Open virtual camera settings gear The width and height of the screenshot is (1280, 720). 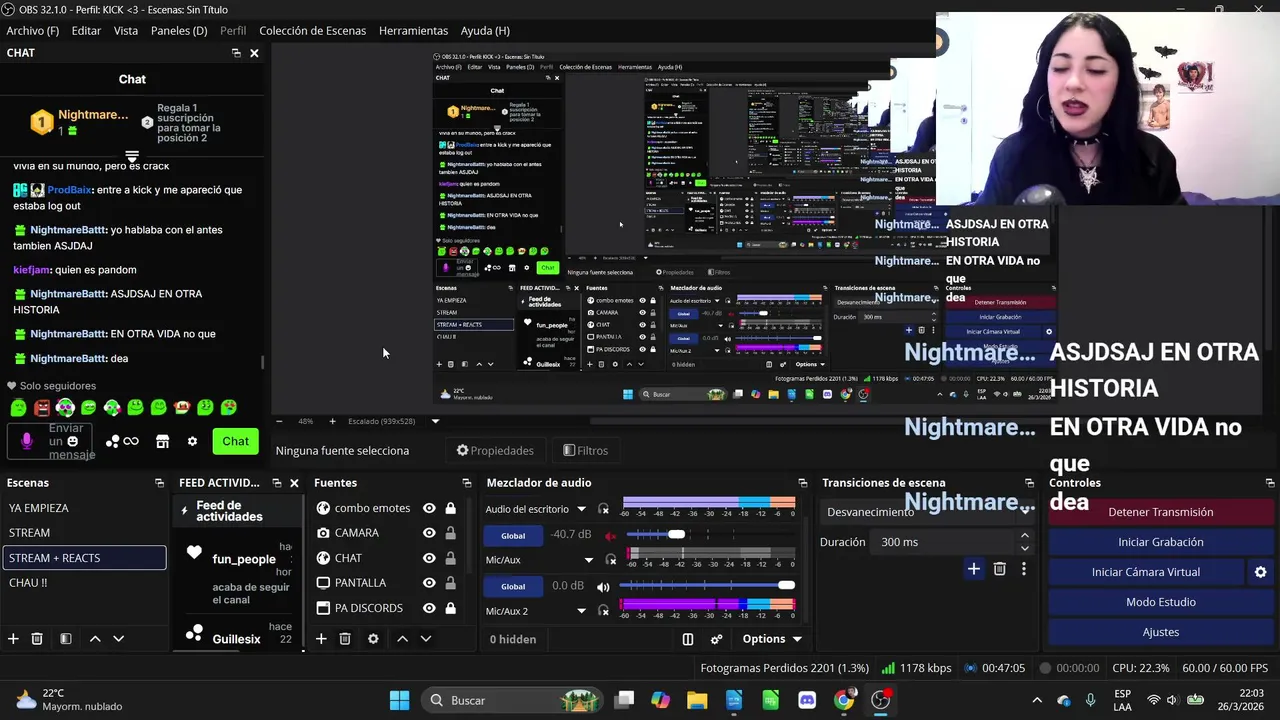[1260, 572]
